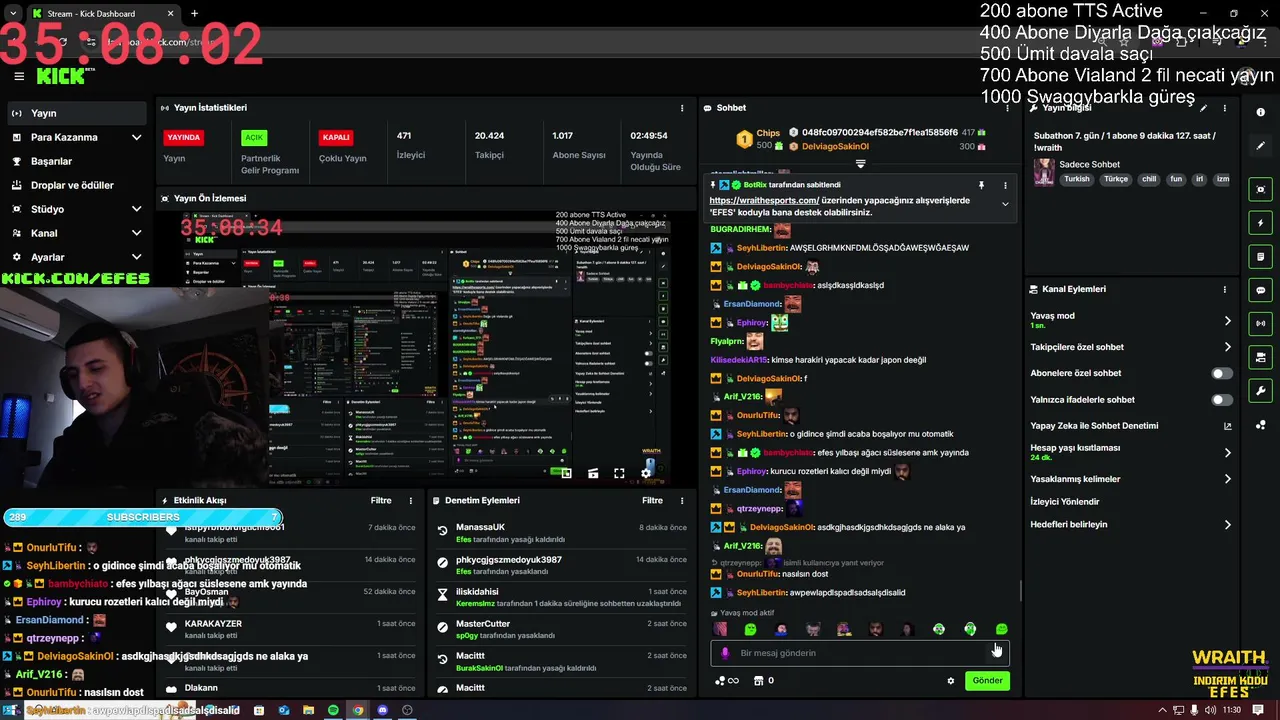Toggle the channel actions panel icon
Image resolution: width=1280 pixels, height=720 pixels.
1261,357
